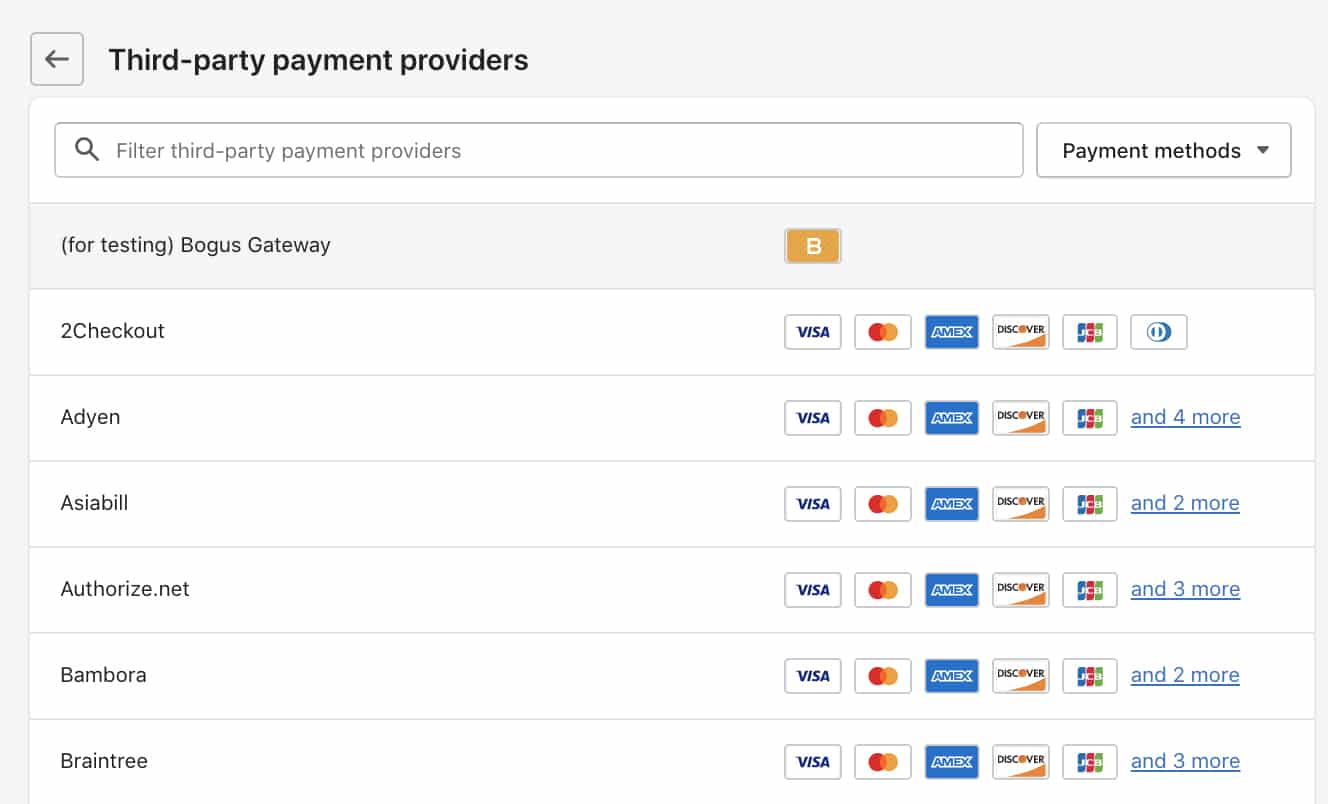Screen dimensions: 1328x804
Task: Click the Amex icon in Authorize.net row
Action: click(952, 590)
